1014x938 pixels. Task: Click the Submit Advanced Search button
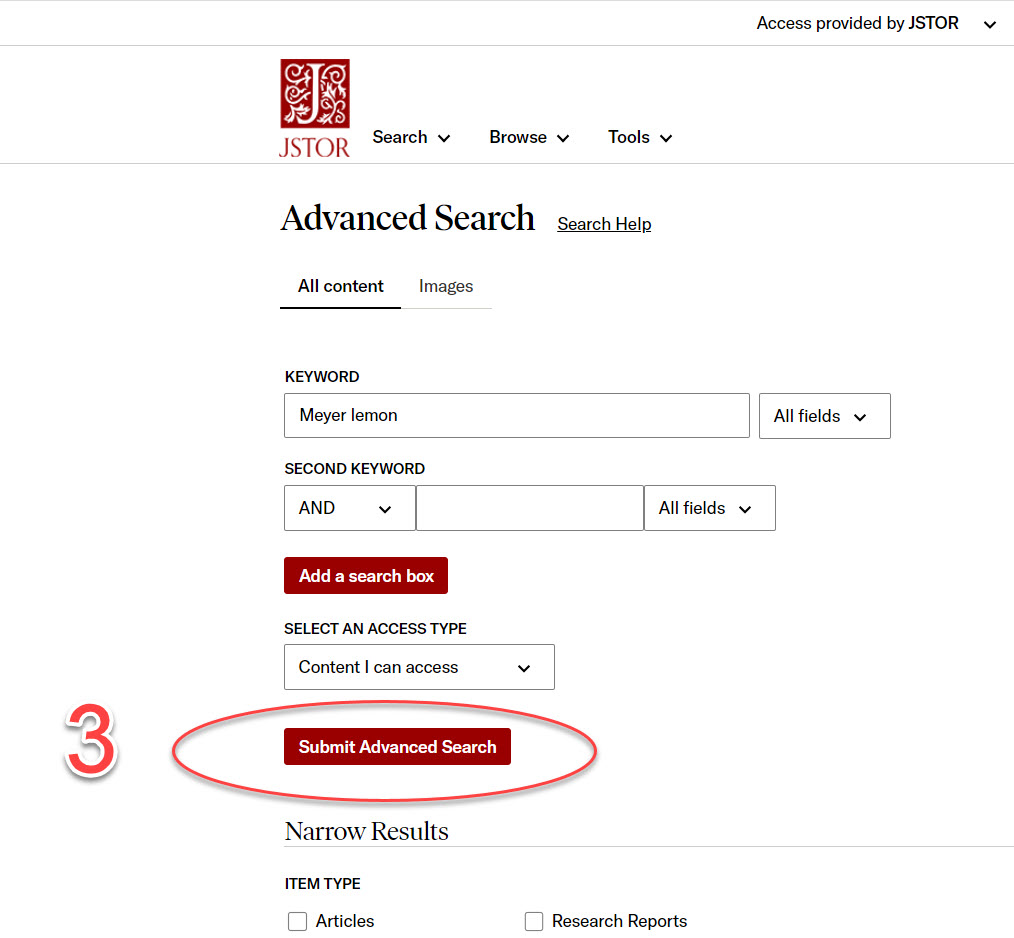point(397,747)
